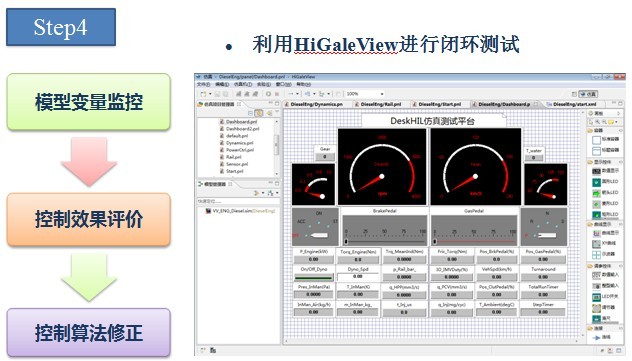Select the VV_ENG_Diesel.sim model item
The image size is (632, 361).
(x=240, y=211)
